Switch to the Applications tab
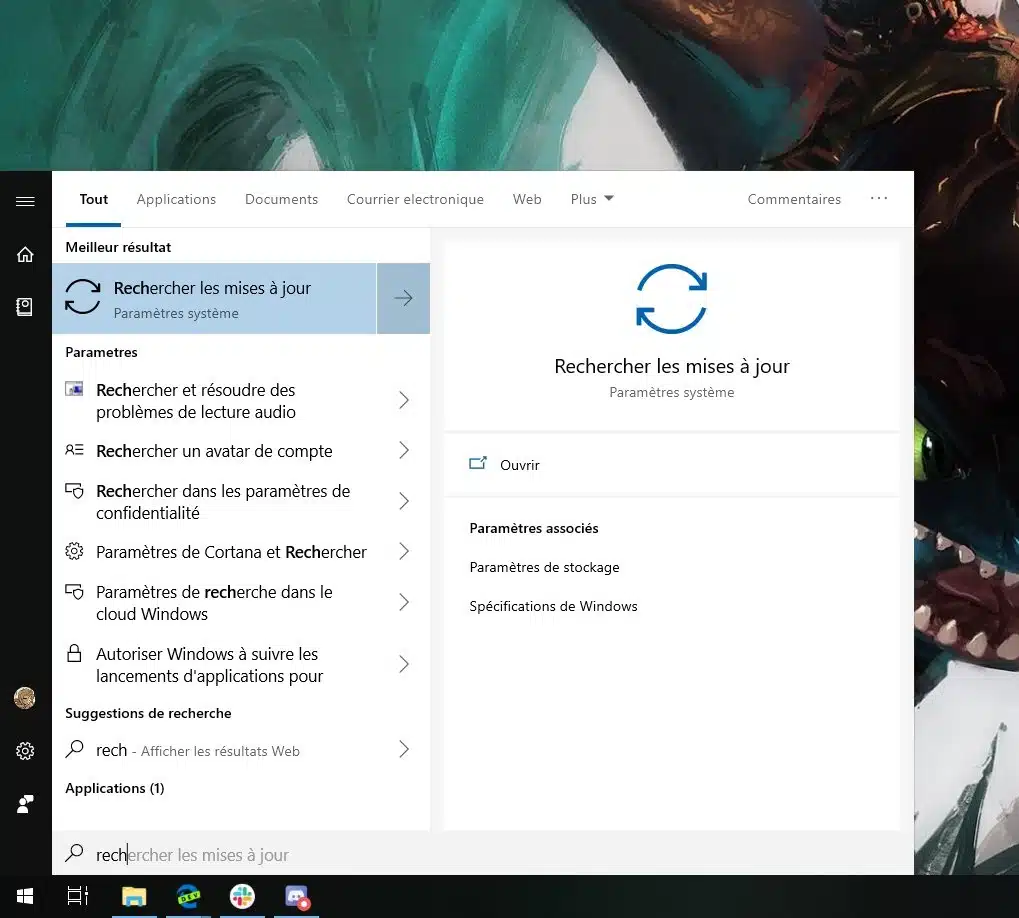1019x918 pixels. tap(176, 199)
